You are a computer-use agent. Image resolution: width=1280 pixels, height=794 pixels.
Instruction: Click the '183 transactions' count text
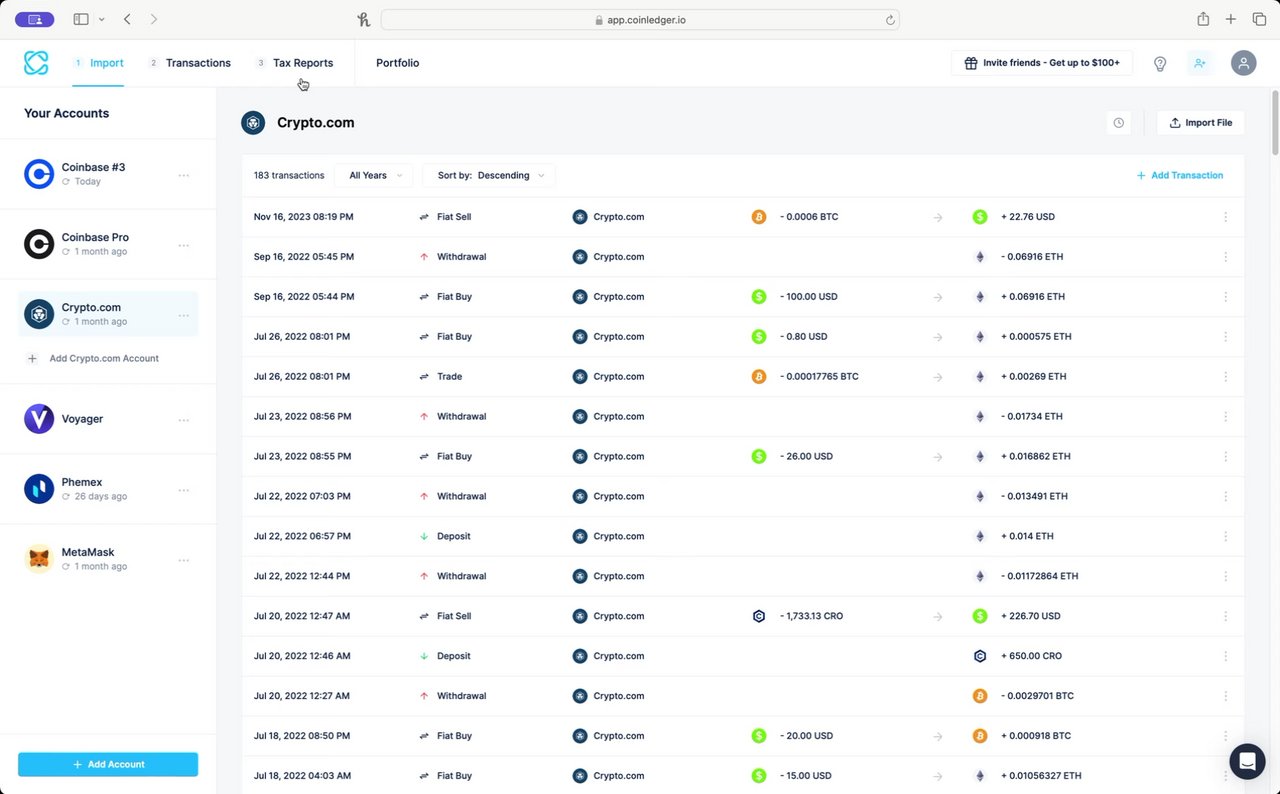pyautogui.click(x=289, y=175)
